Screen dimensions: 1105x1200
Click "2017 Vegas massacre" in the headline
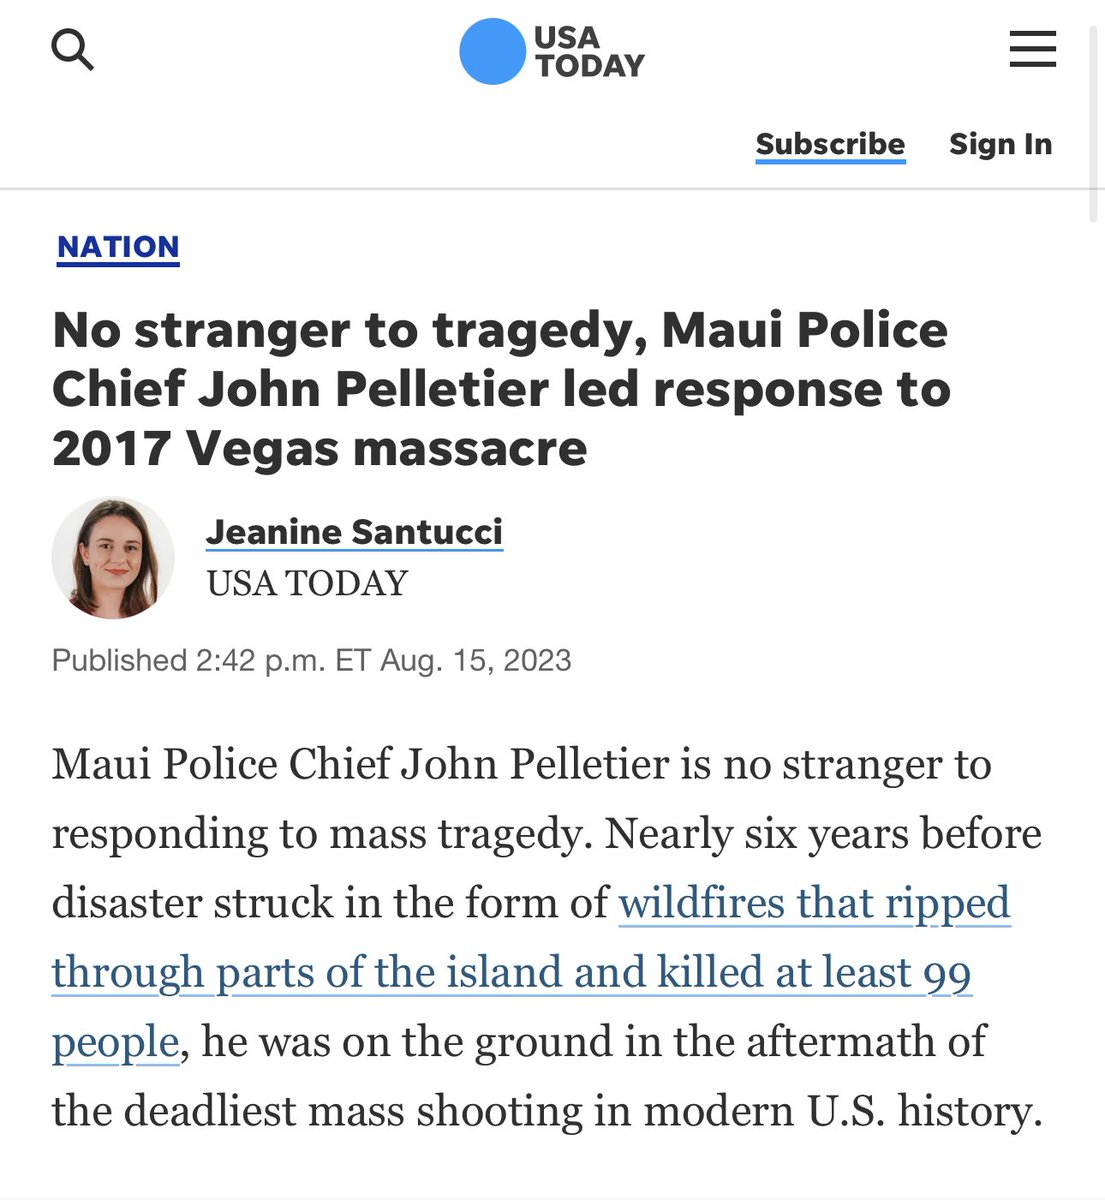(x=319, y=448)
